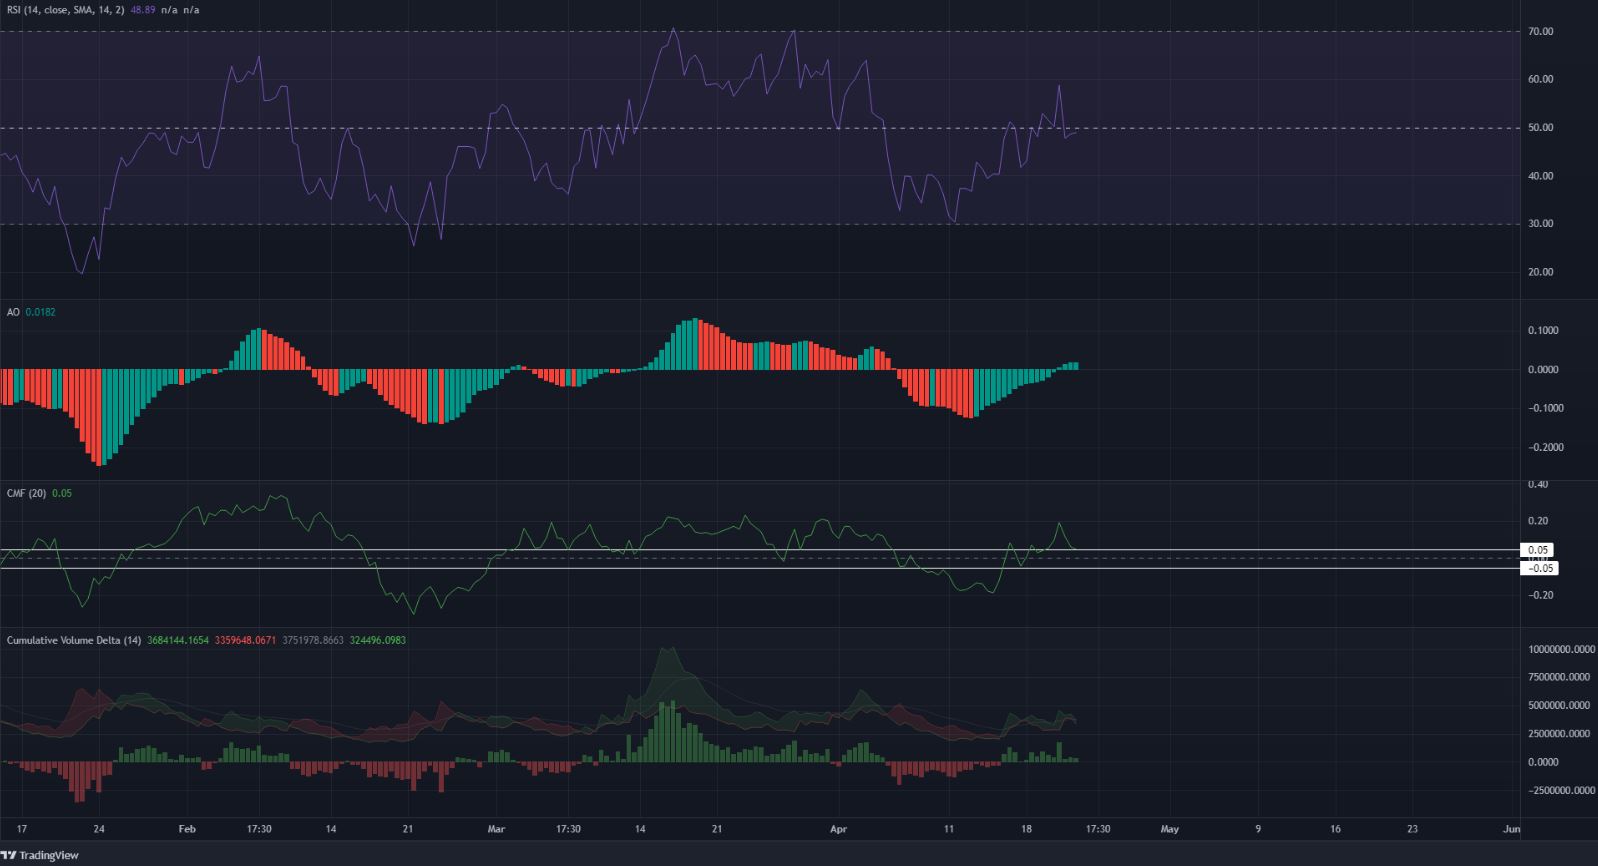Select the -0.05 price label on CMF axis
Image resolution: width=1598 pixels, height=866 pixels.
(1538, 568)
